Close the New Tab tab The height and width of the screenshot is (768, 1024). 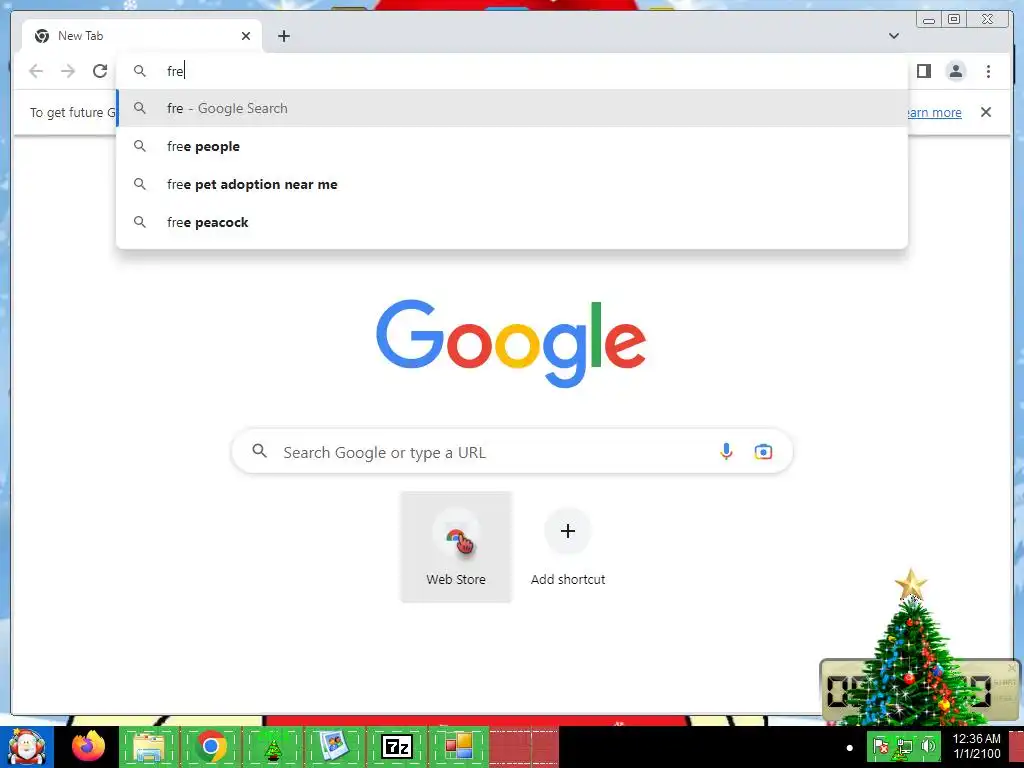(246, 36)
